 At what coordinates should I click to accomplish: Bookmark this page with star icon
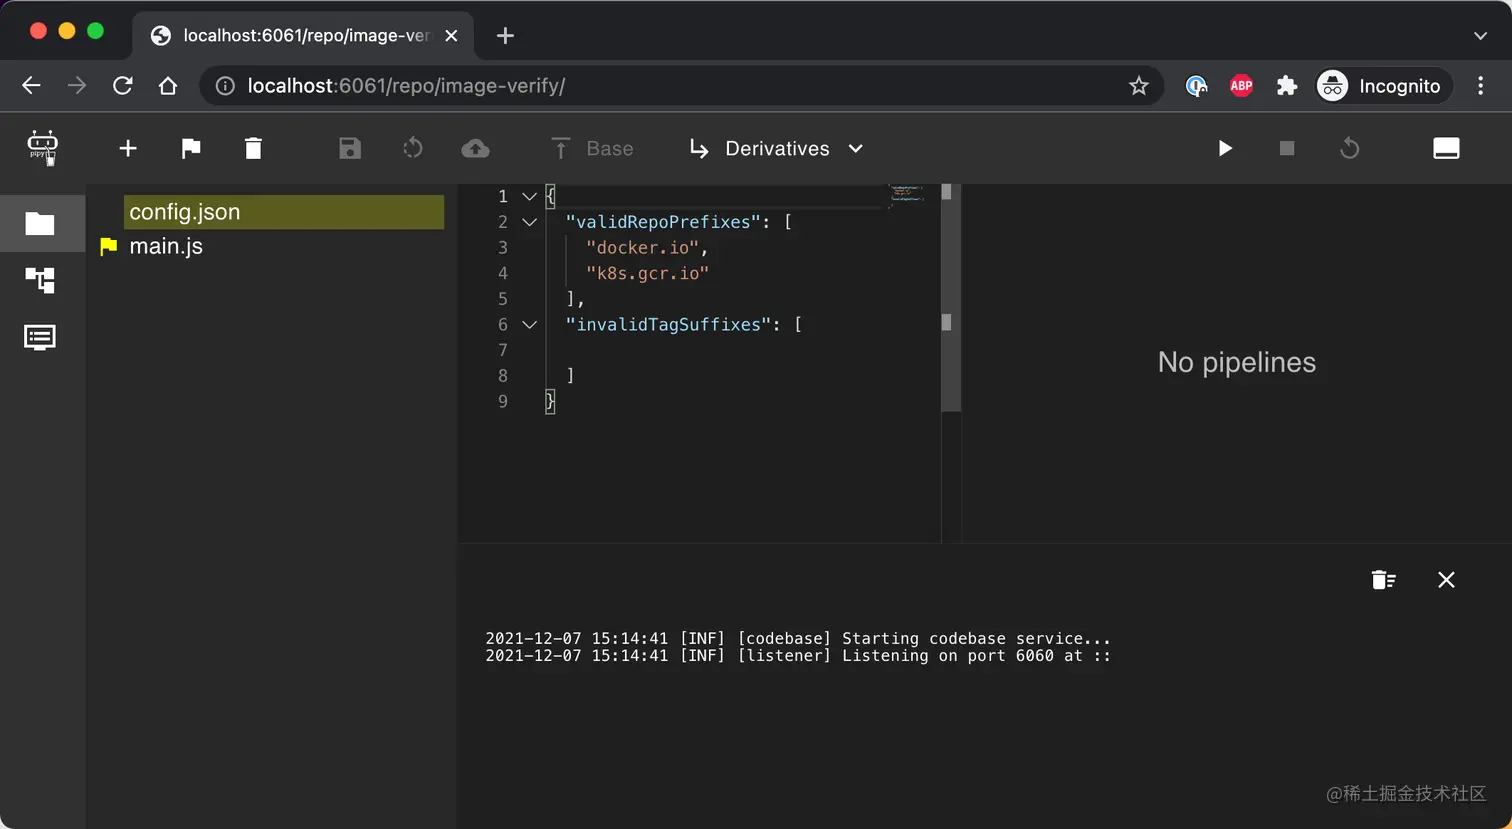point(1138,86)
